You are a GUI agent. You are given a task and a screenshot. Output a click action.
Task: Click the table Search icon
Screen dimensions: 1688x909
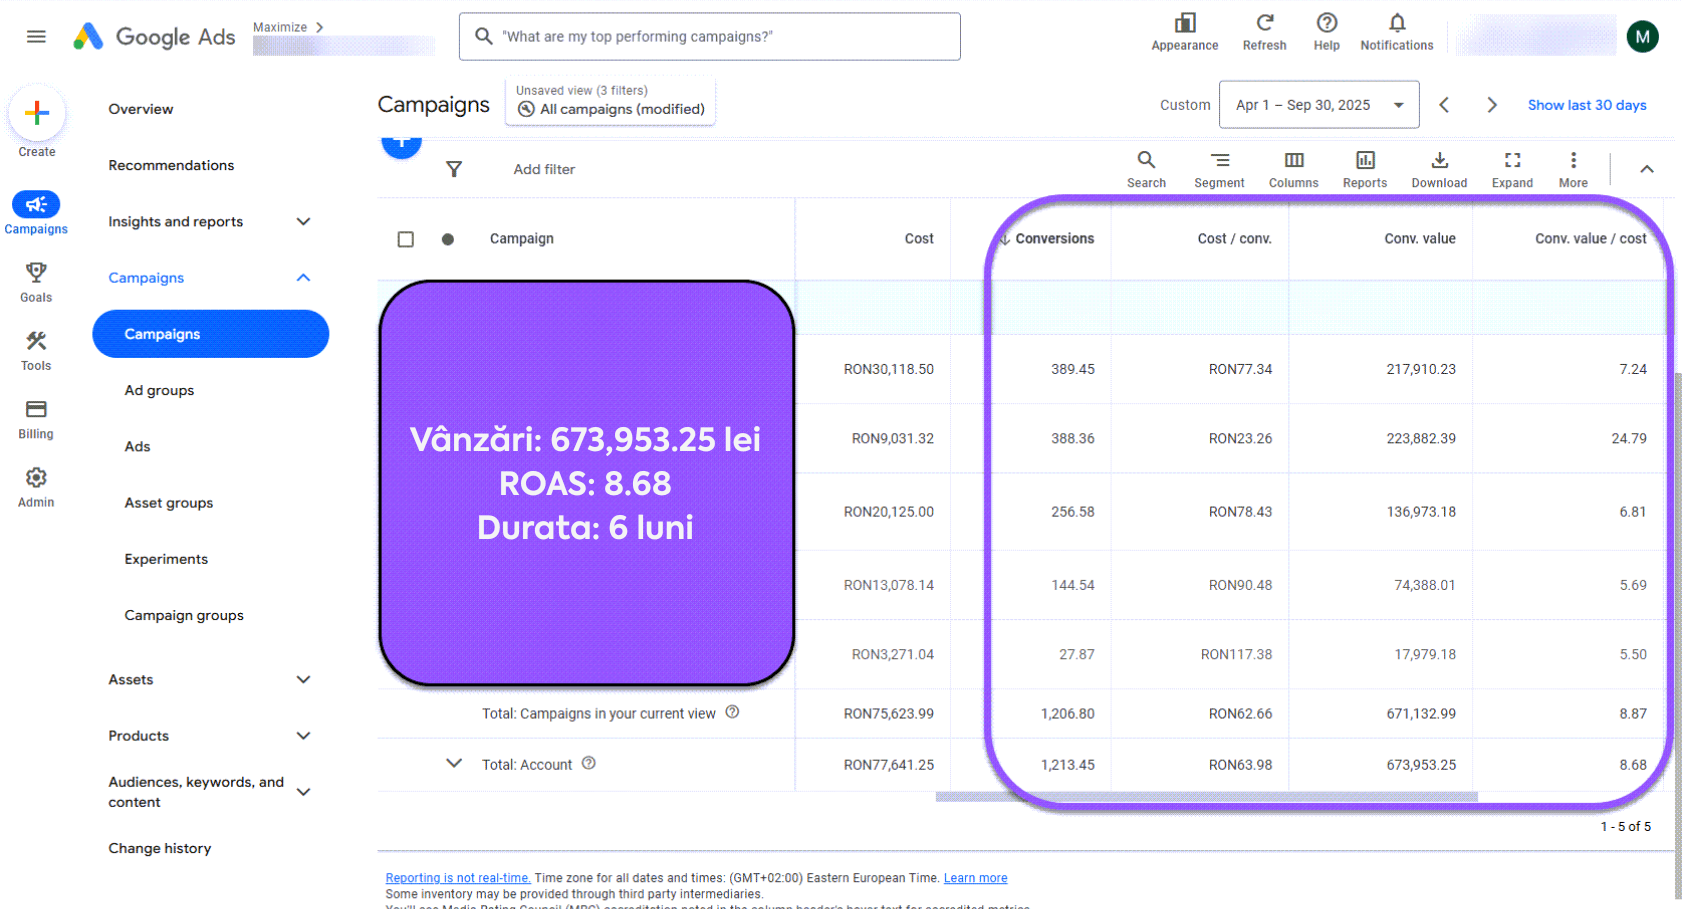[1146, 160]
